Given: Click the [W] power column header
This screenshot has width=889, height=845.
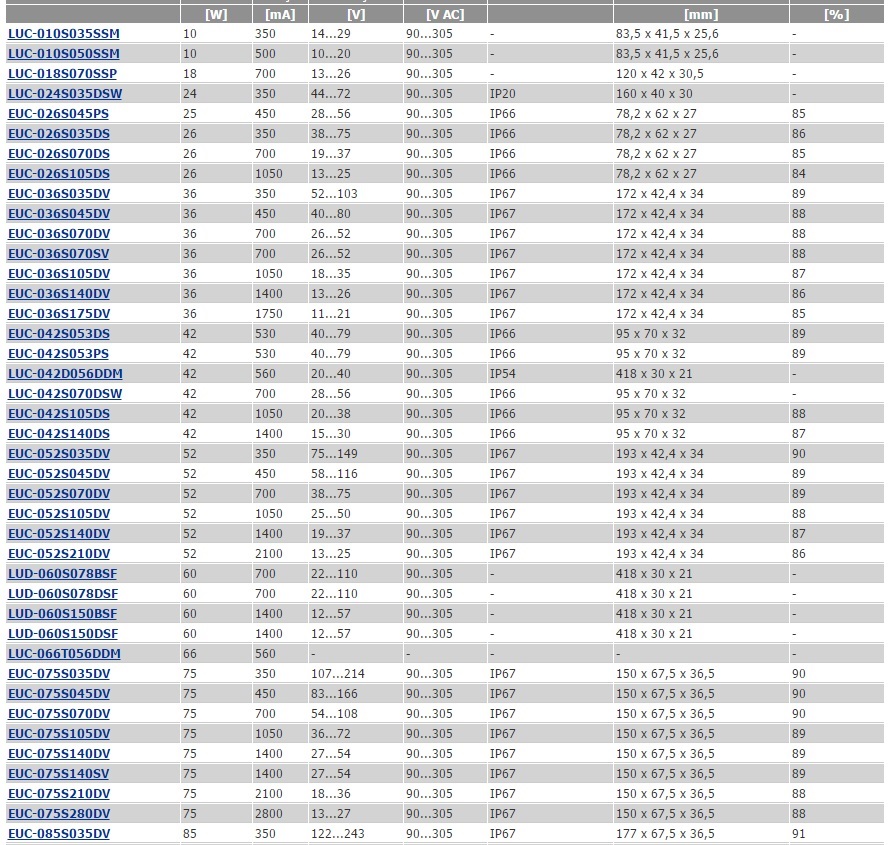Looking at the screenshot, I should [x=216, y=14].
